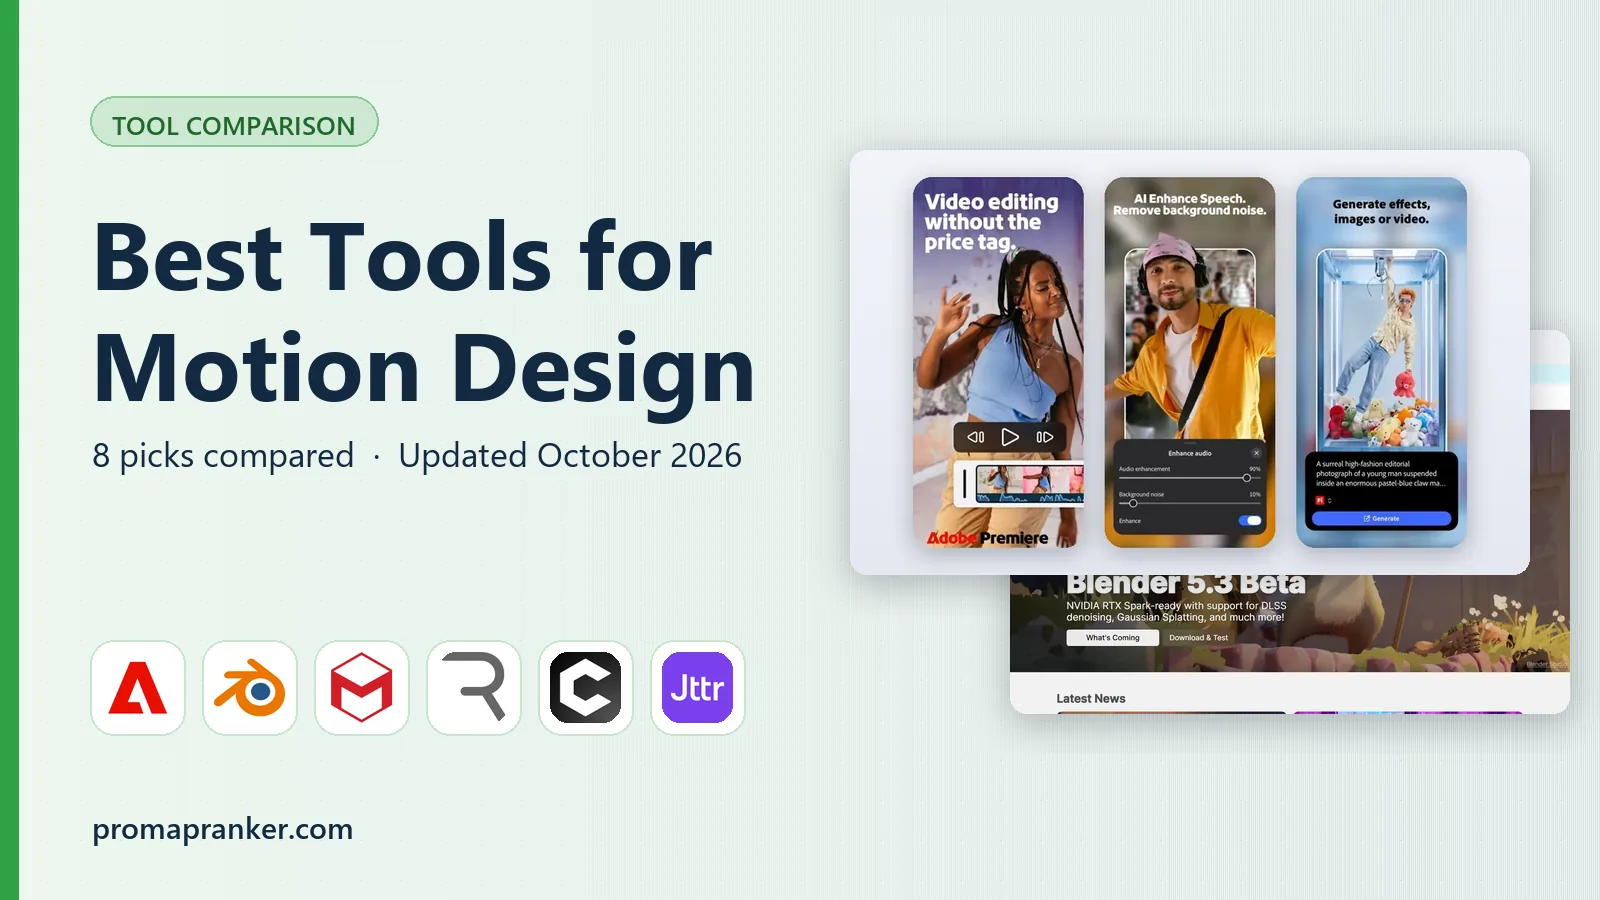This screenshot has width=1600, height=900.
Task: Click the Blender 5.3 Beta headline
Action: pos(1186,583)
